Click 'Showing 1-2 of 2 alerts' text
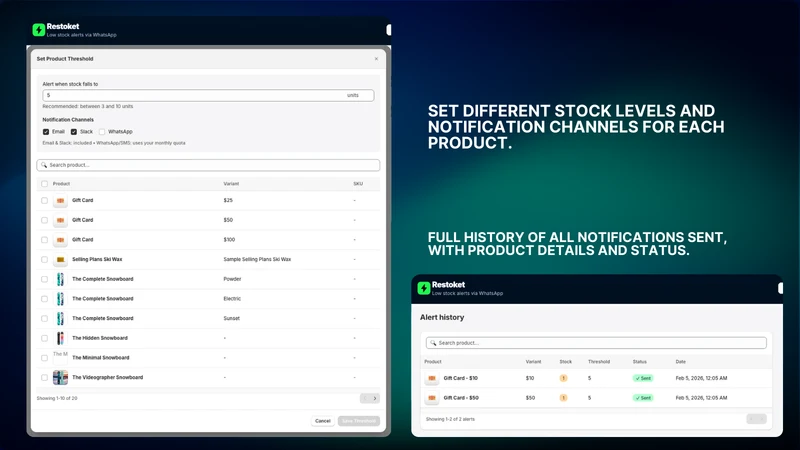Viewport: 800px width, 450px height. coord(450,419)
